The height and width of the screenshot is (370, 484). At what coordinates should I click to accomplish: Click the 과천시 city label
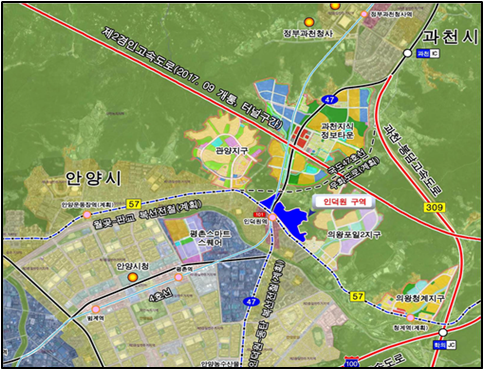(451, 37)
